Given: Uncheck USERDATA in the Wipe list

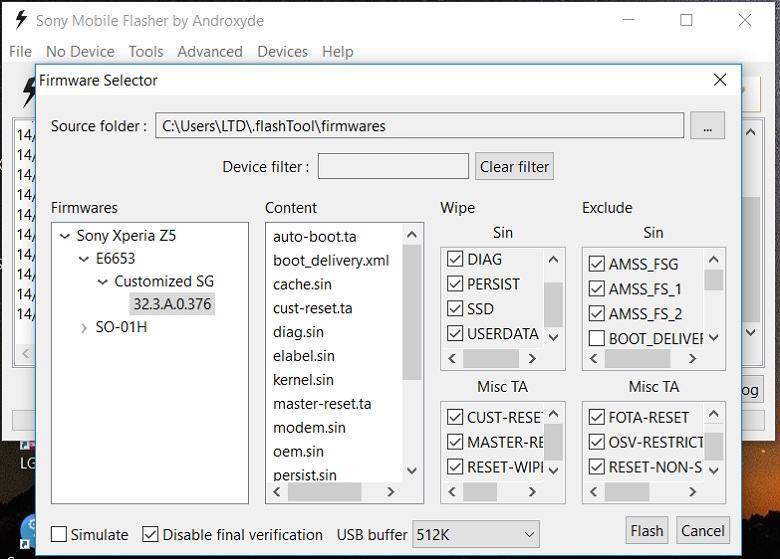Looking at the screenshot, I should [455, 333].
